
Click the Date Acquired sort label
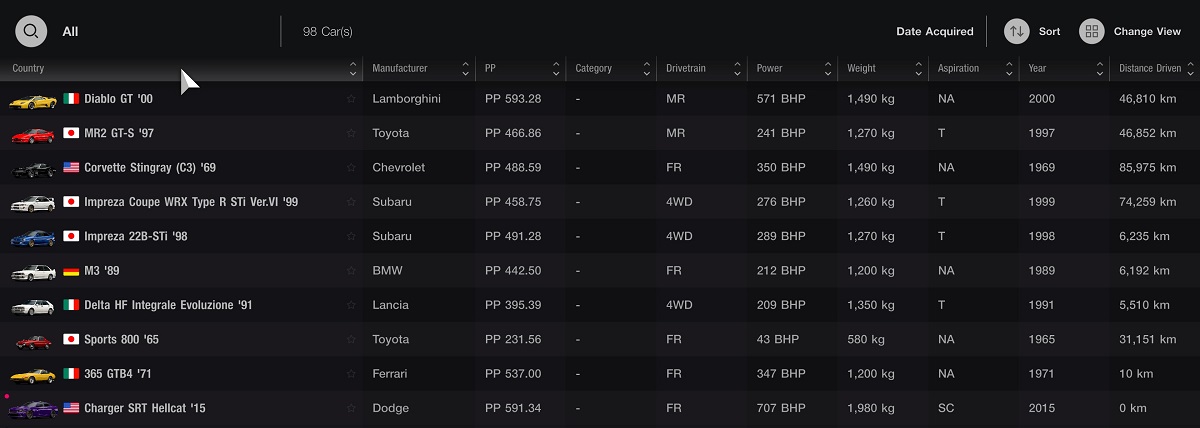[934, 32]
